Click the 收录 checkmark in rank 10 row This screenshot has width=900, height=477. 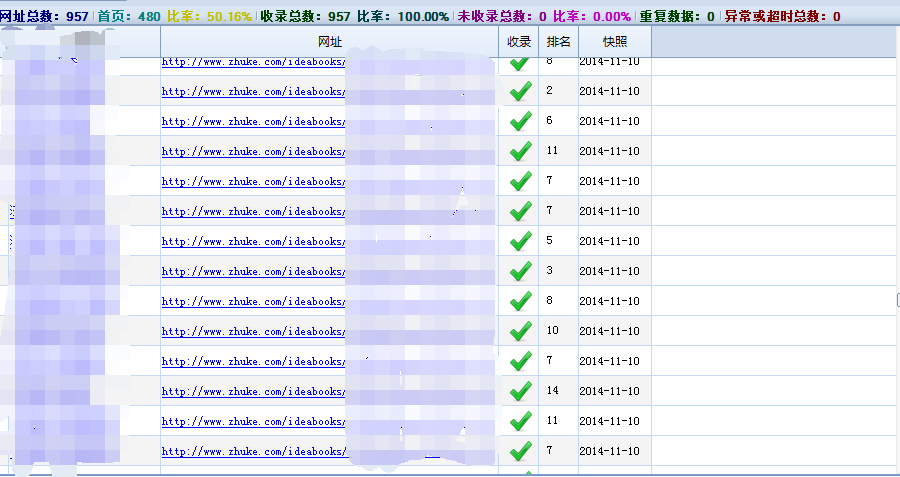(519, 331)
